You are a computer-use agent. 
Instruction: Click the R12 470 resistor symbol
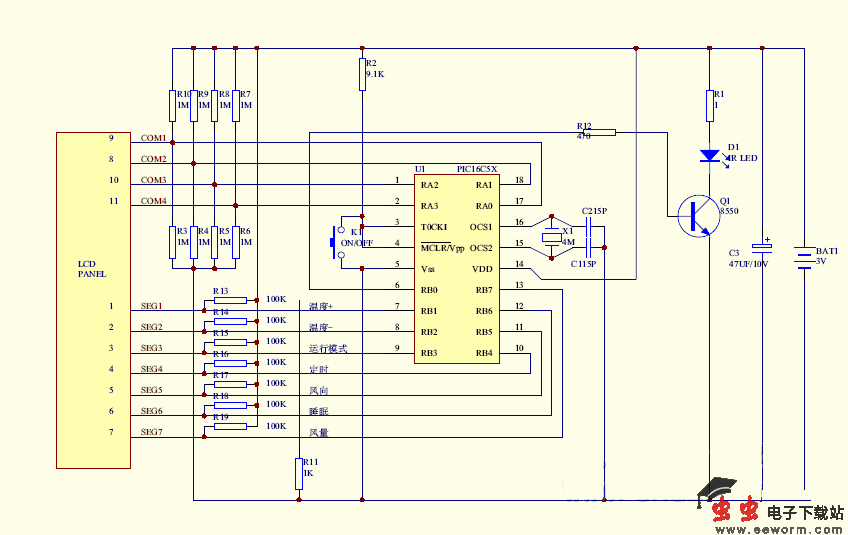pos(599,131)
